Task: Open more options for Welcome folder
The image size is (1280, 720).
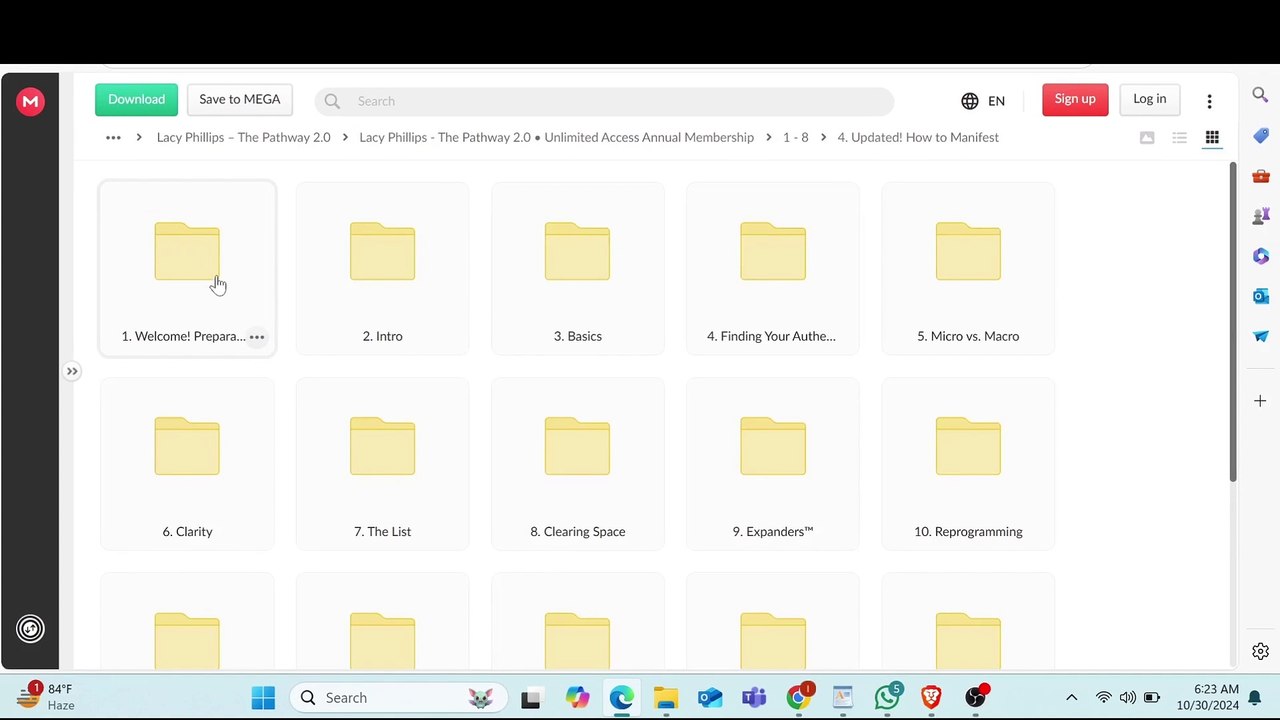Action: pos(257,337)
